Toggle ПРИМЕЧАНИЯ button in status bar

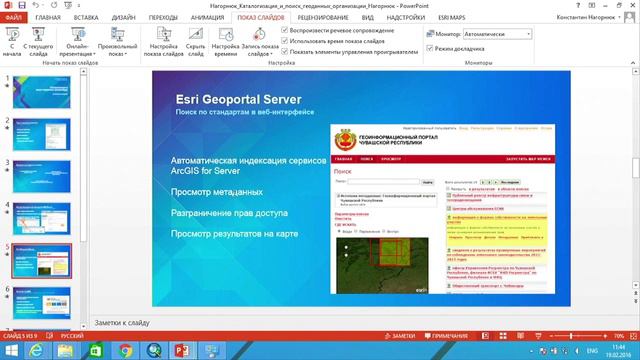point(446,336)
